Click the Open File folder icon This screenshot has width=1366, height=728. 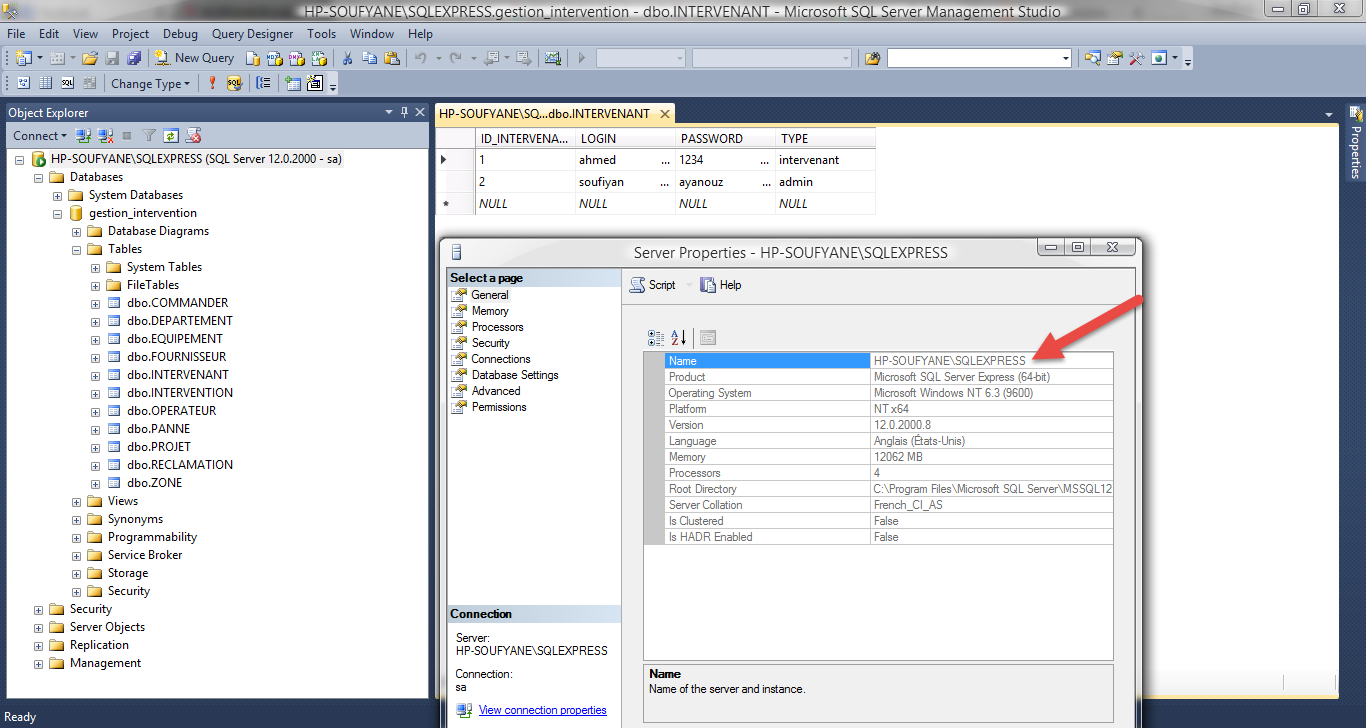coord(89,58)
